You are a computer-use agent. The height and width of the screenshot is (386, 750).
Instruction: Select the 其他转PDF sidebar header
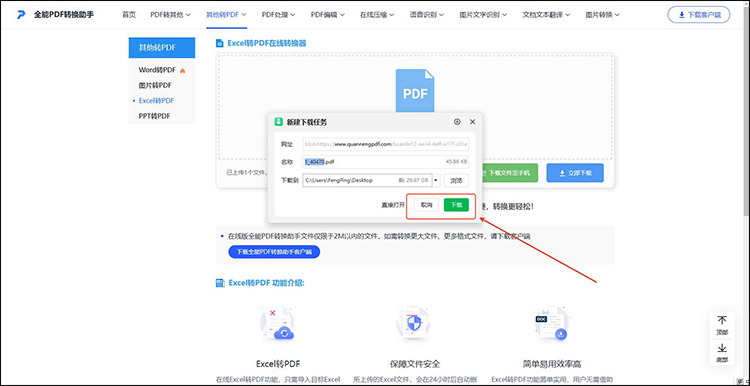pos(162,48)
